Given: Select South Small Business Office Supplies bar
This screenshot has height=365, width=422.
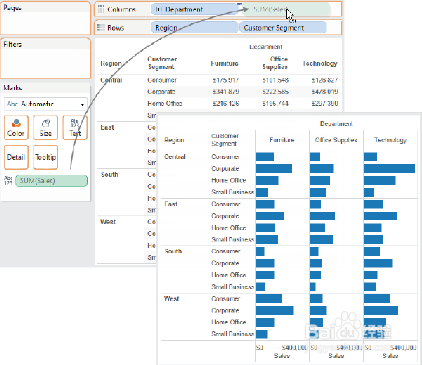Looking at the screenshot, I should coord(313,287).
